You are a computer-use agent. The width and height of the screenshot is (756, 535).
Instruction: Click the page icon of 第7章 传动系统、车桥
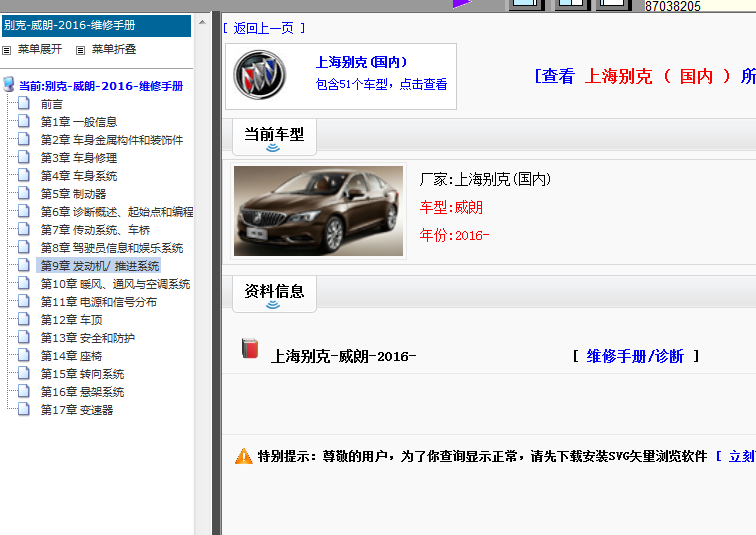click(24, 229)
